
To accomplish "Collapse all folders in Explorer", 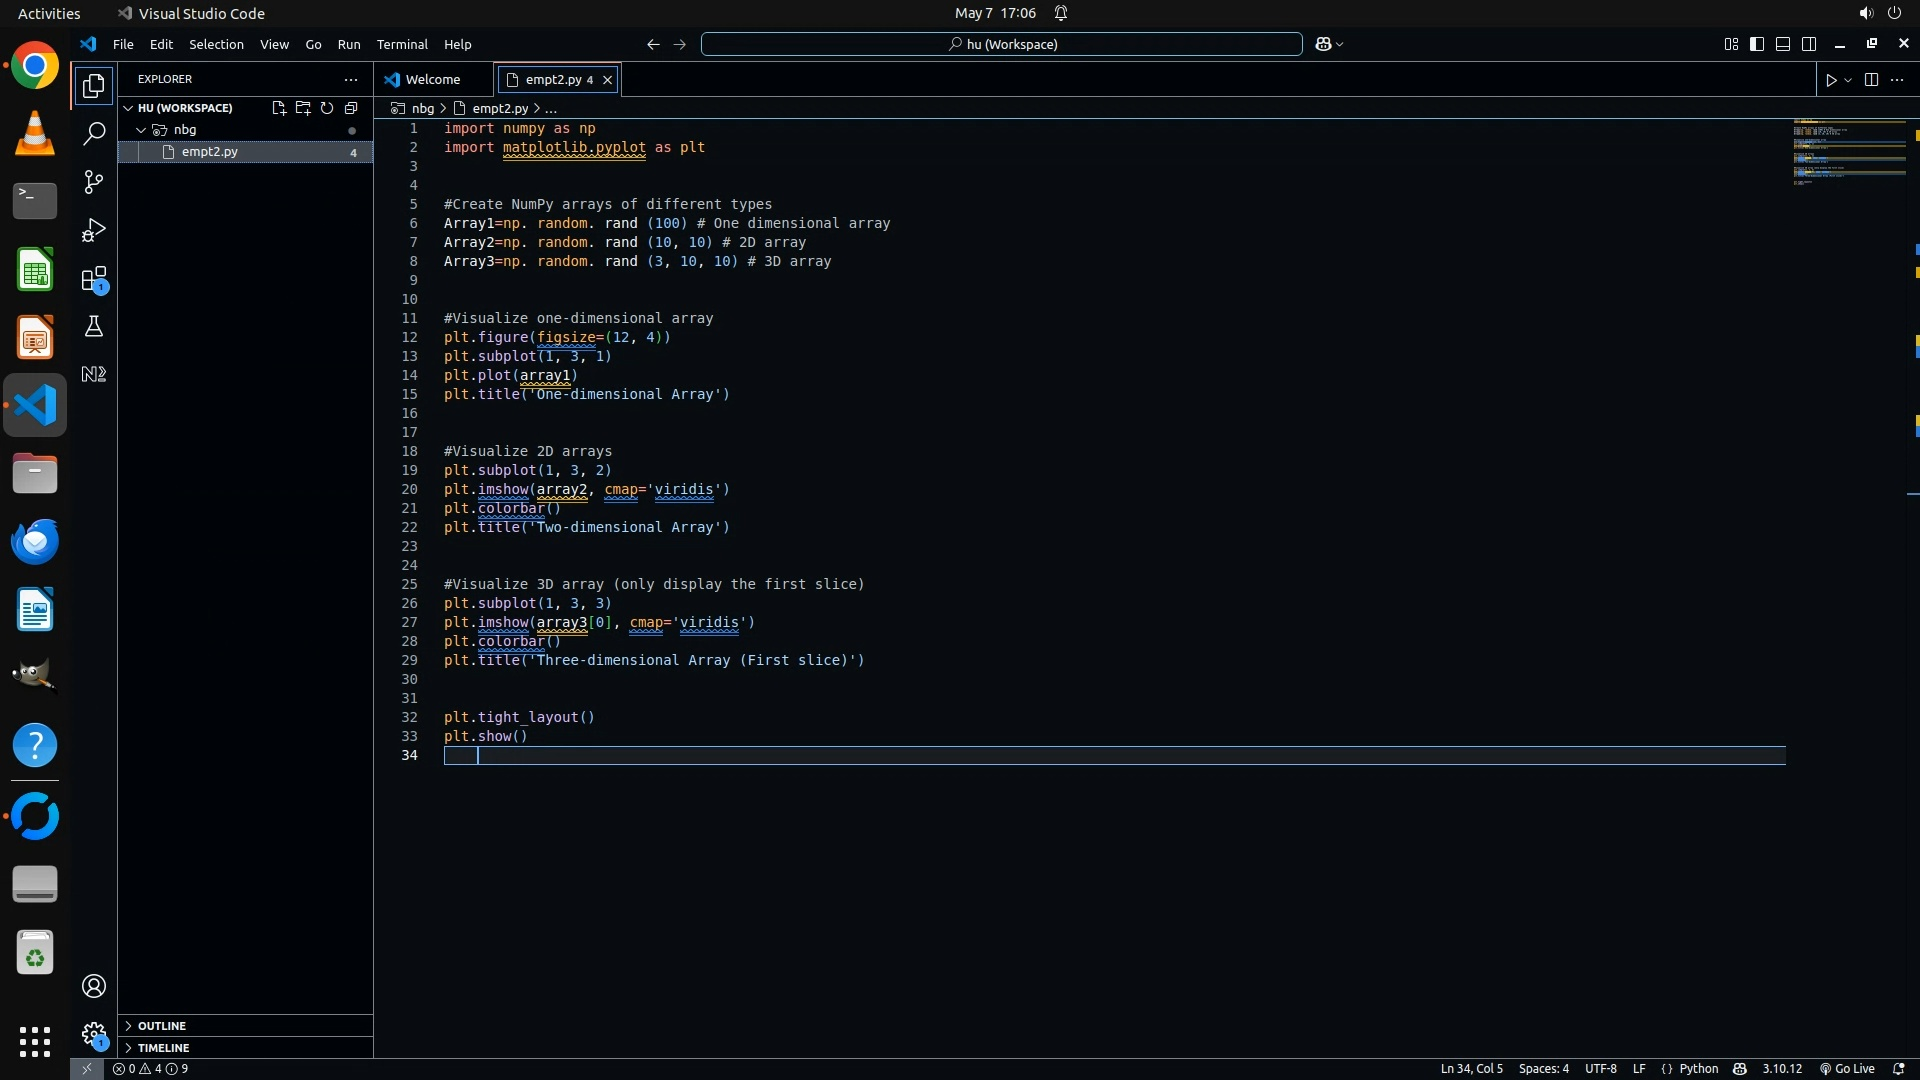I will point(351,108).
